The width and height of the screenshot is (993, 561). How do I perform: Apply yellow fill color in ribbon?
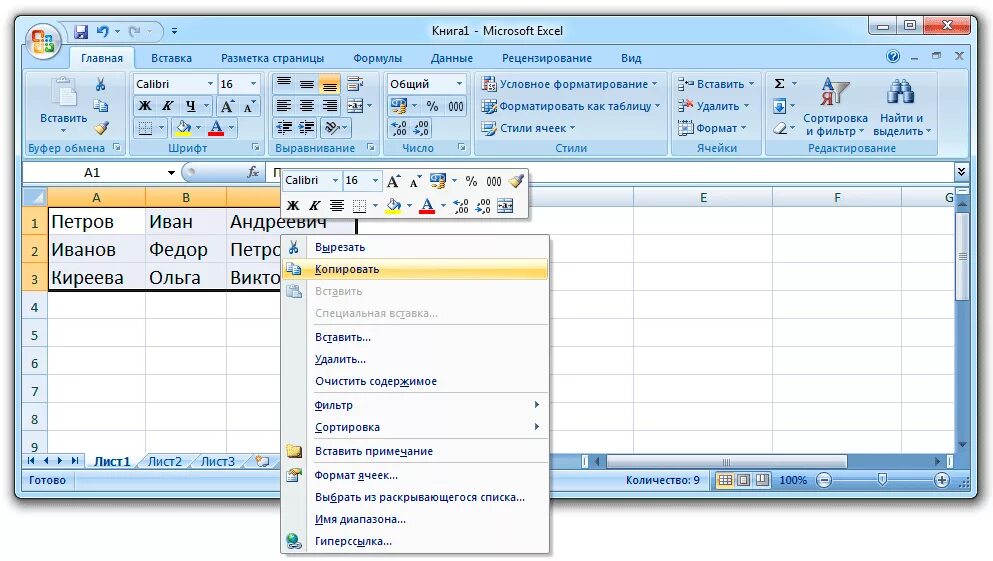pyautogui.click(x=183, y=129)
